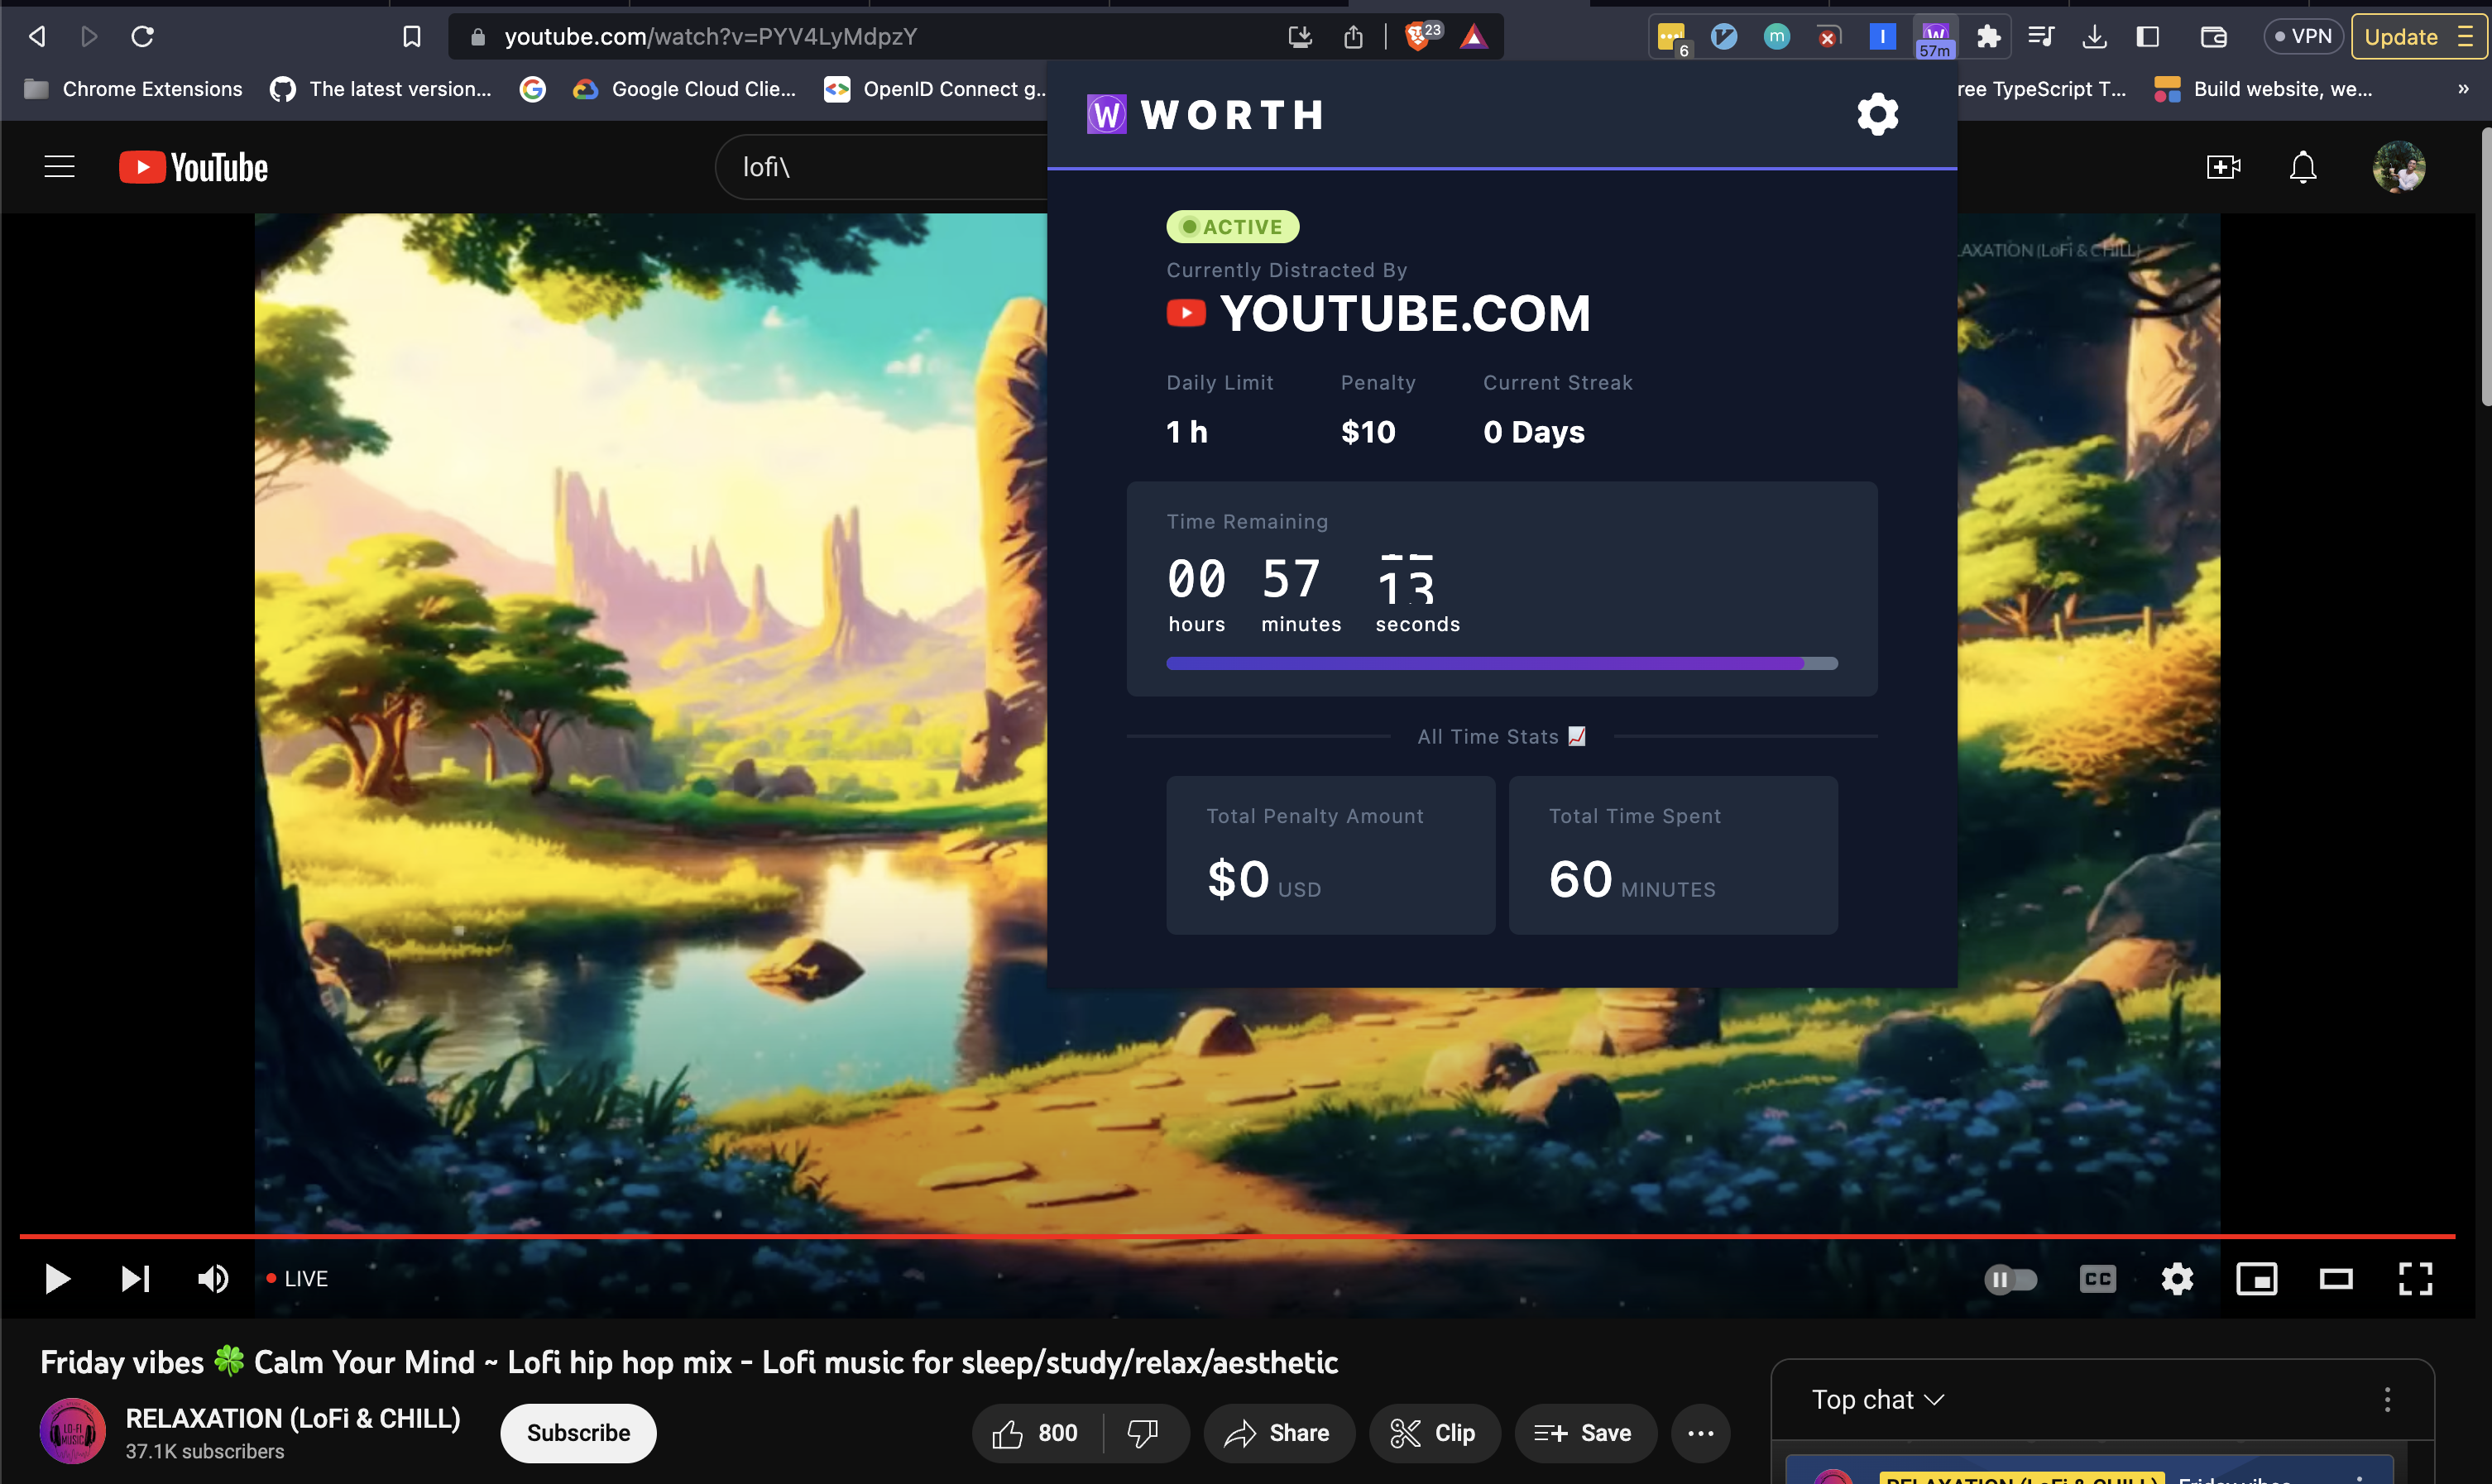This screenshot has width=2492, height=1484.
Task: Click the Worth logo icon in popup
Action: coord(1106,114)
